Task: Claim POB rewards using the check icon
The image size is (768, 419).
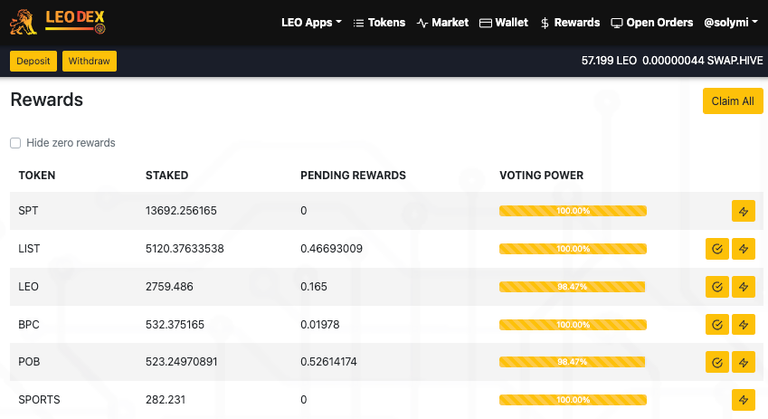Action: [717, 362]
